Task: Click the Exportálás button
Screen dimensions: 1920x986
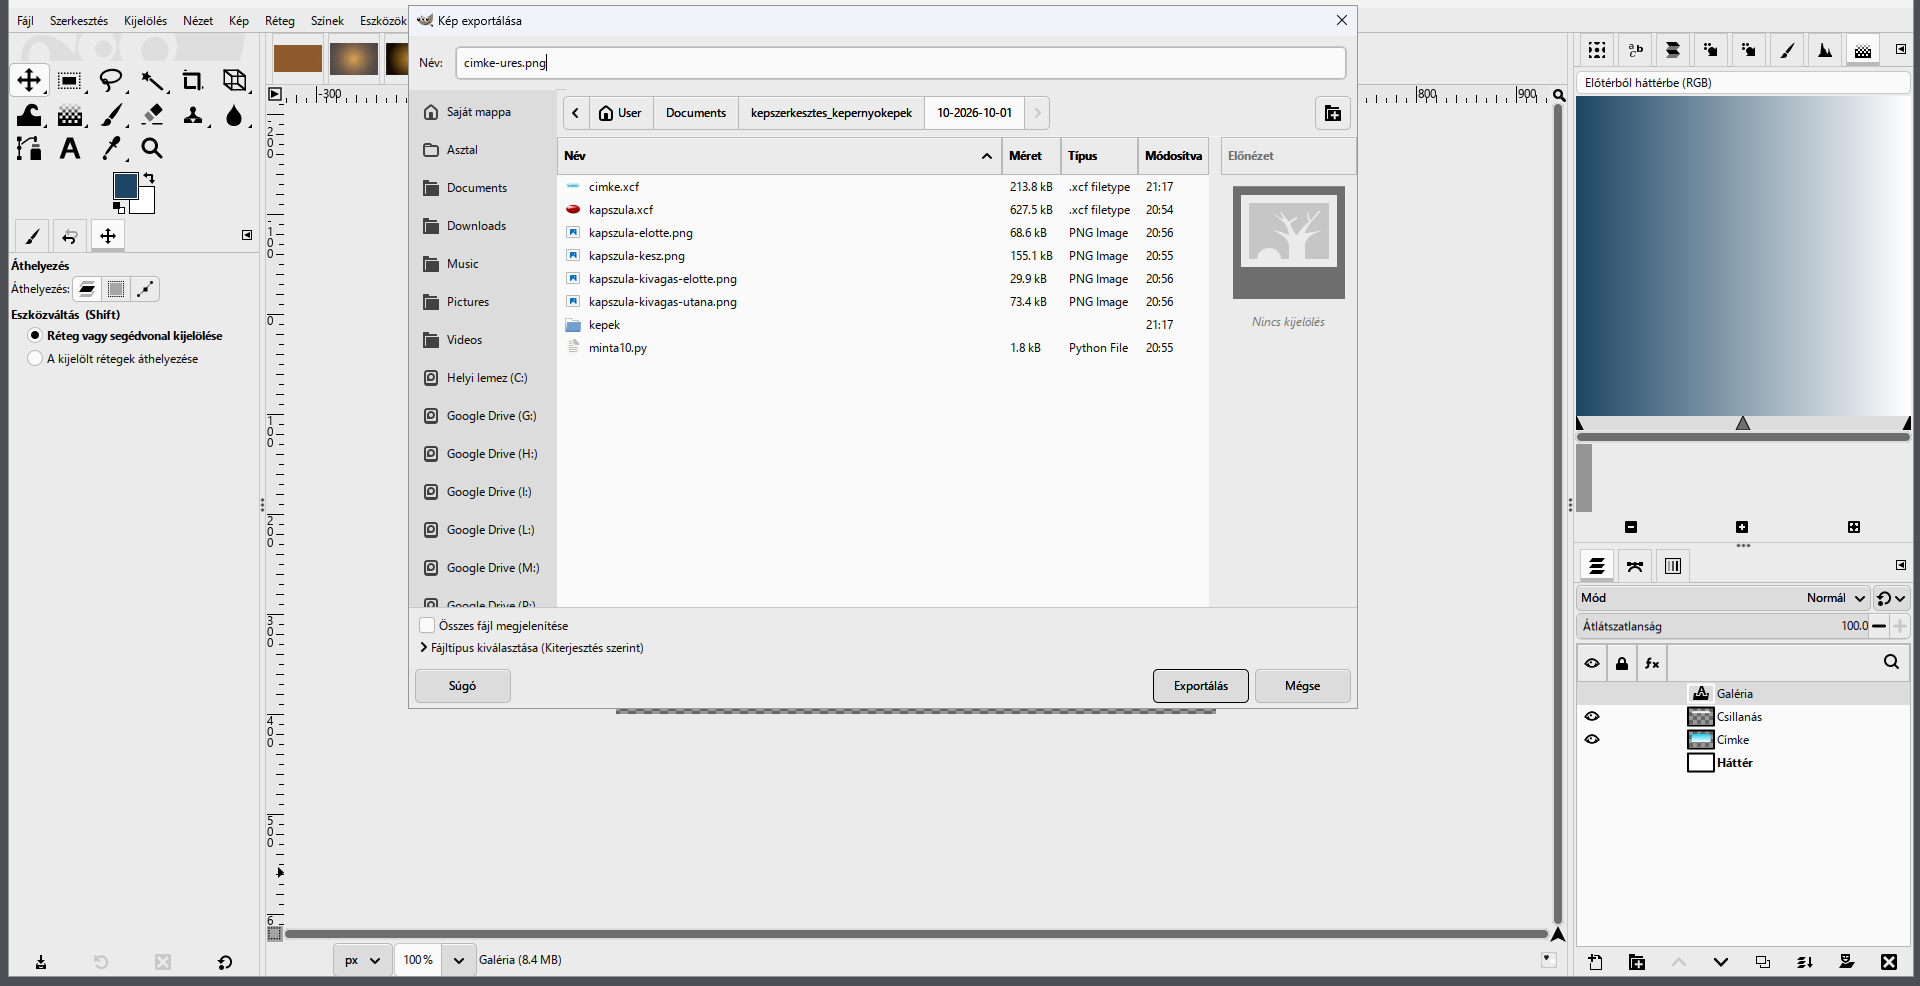Action: point(1201,686)
